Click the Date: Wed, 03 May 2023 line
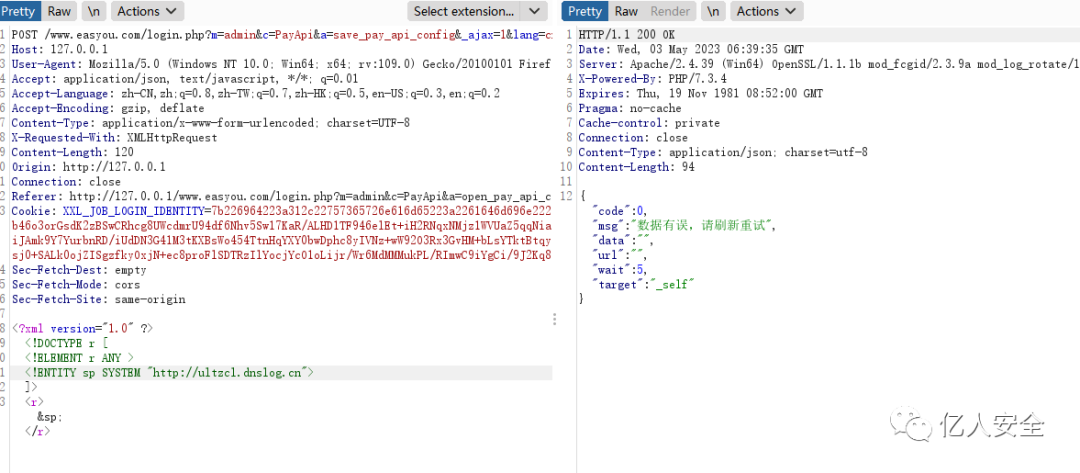1080x473 pixels. point(691,49)
